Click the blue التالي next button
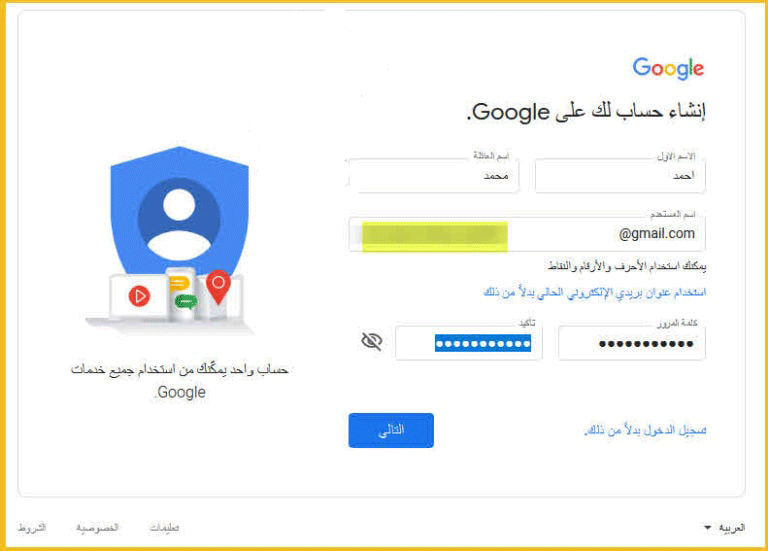Screen dimensions: 768x551 (391, 430)
